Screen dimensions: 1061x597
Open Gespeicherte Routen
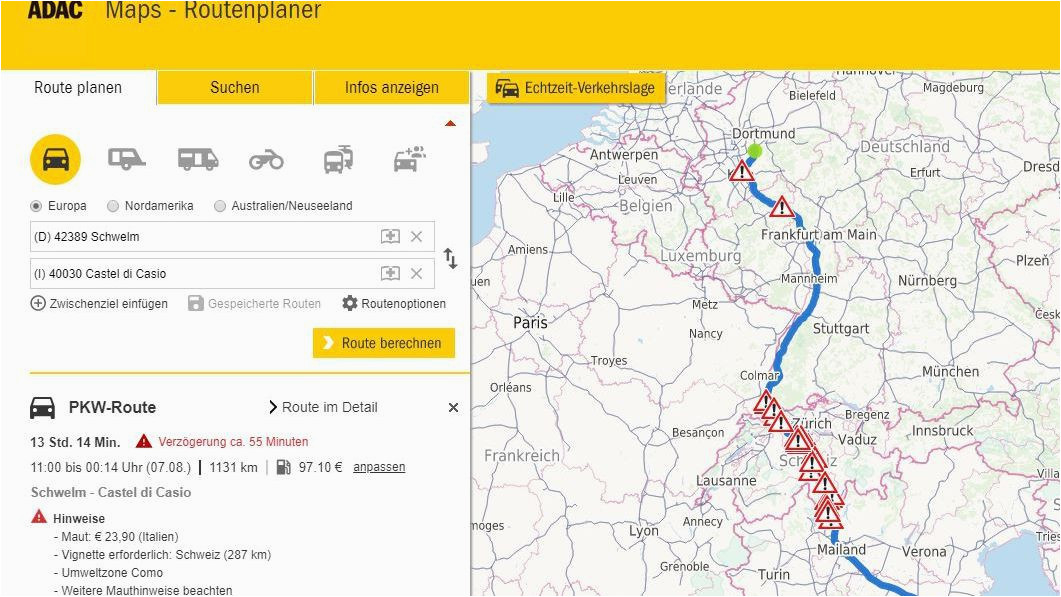(254, 303)
